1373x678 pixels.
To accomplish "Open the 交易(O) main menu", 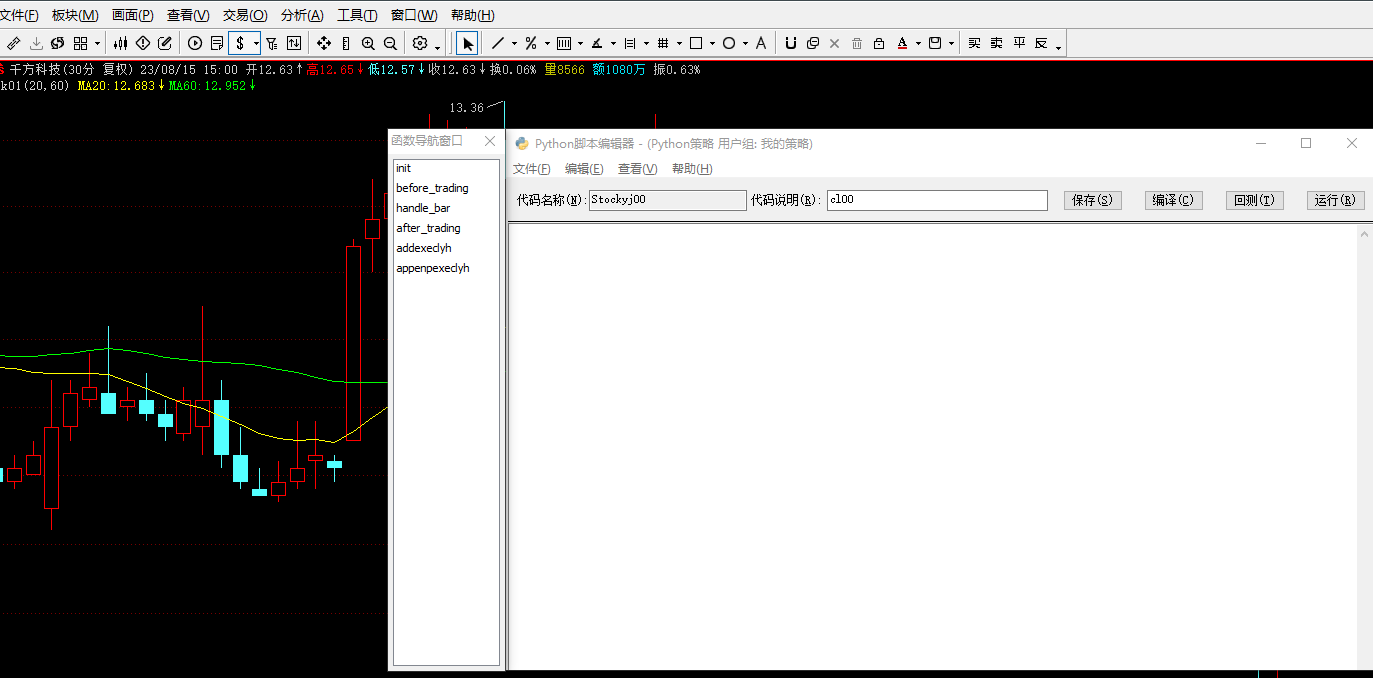I will pos(245,15).
